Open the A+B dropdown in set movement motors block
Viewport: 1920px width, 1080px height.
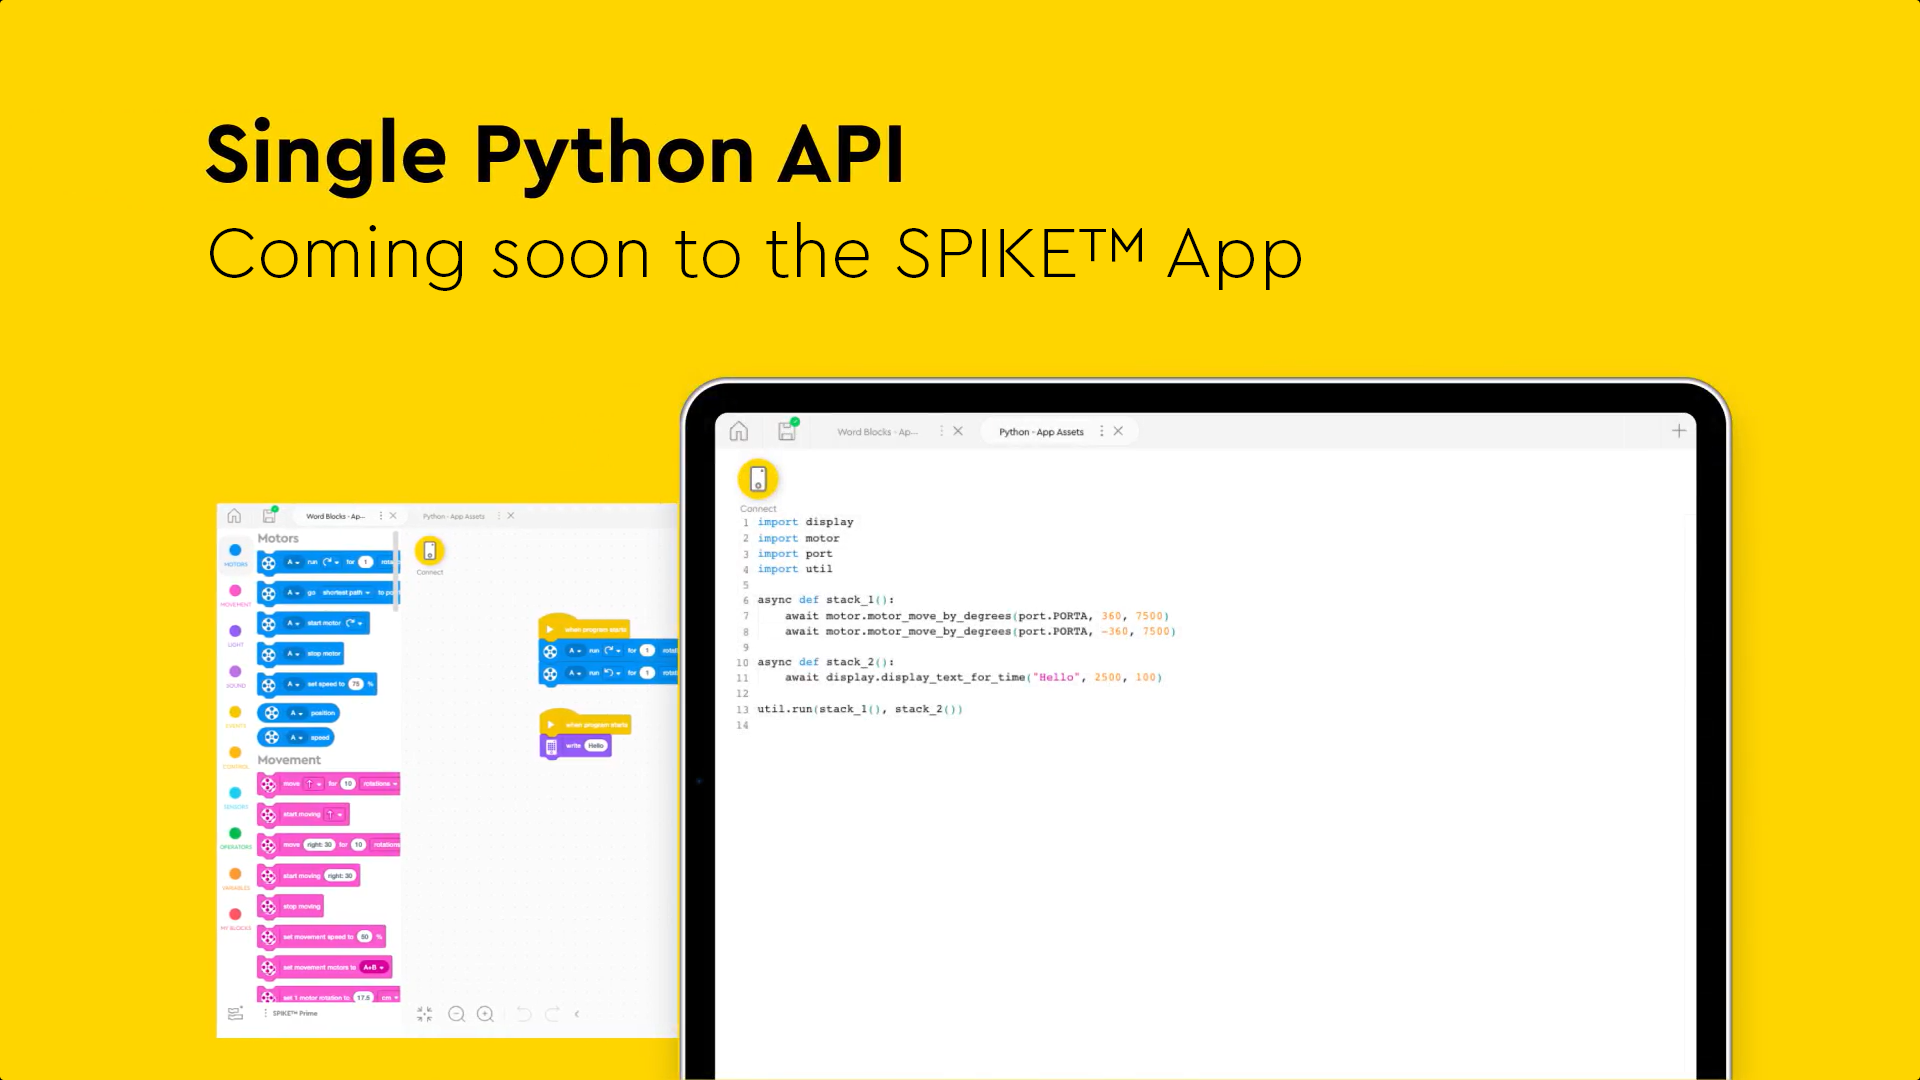coord(373,967)
